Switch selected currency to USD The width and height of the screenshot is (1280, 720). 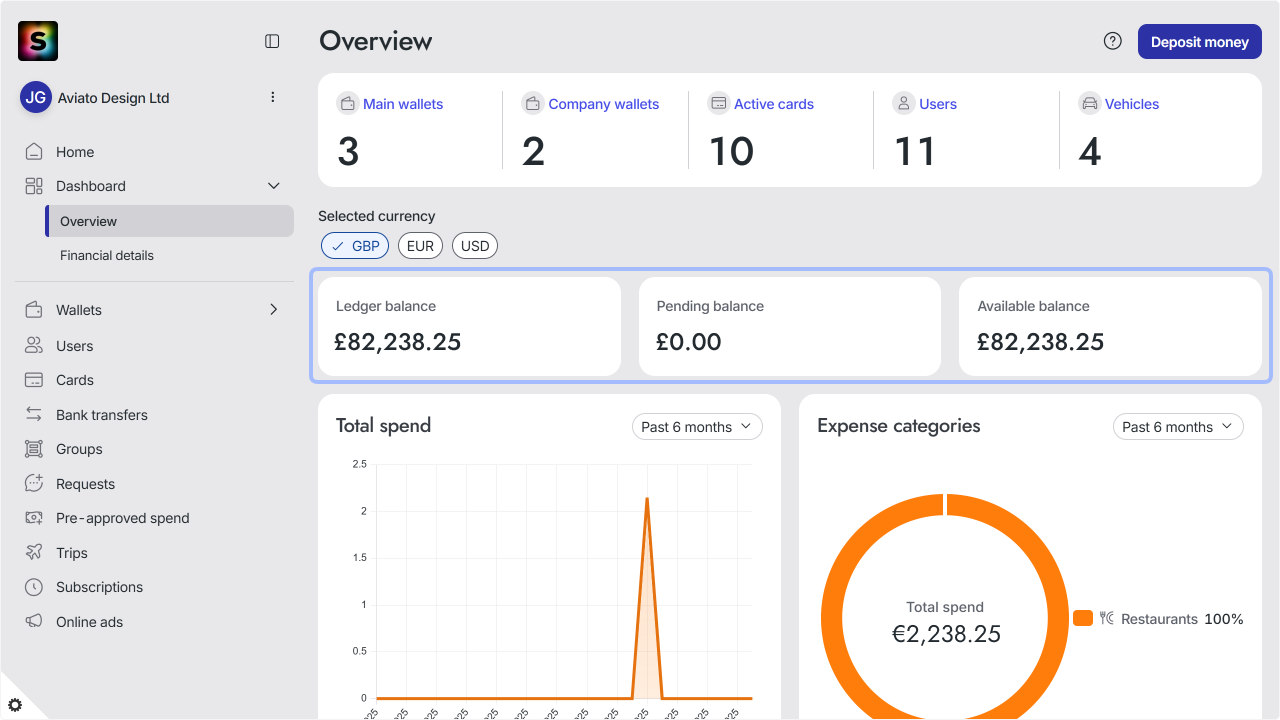[x=475, y=246]
